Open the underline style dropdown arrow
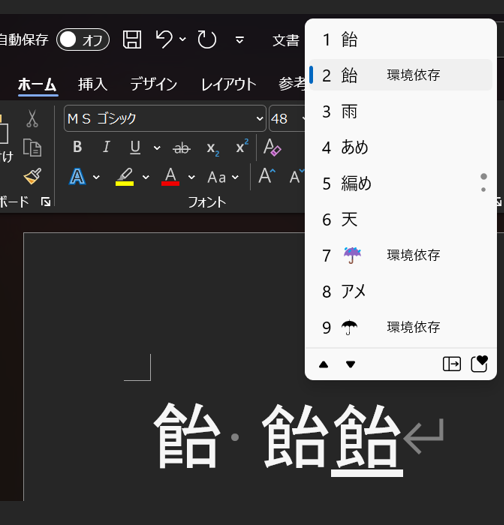Image resolution: width=504 pixels, height=525 pixels. click(x=157, y=148)
